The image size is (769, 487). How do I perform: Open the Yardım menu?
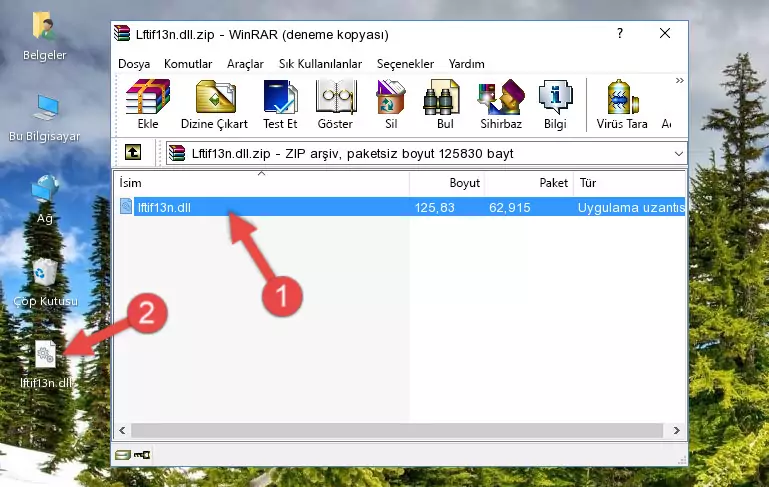tap(466, 64)
